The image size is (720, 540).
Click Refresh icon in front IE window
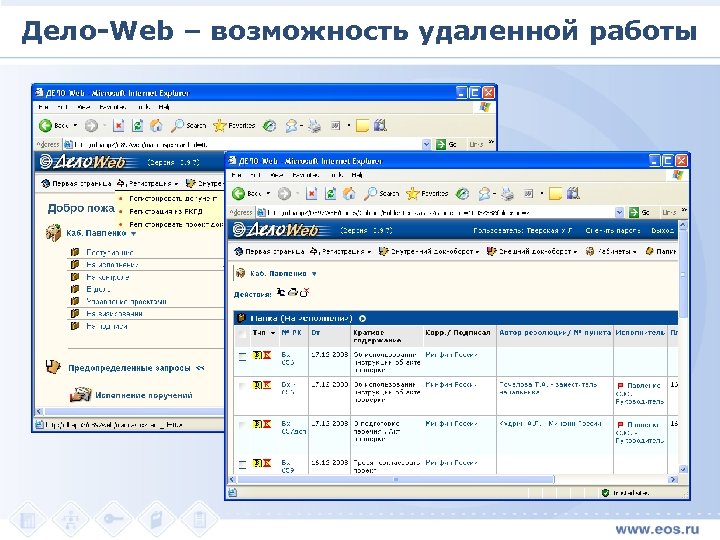(x=330, y=194)
